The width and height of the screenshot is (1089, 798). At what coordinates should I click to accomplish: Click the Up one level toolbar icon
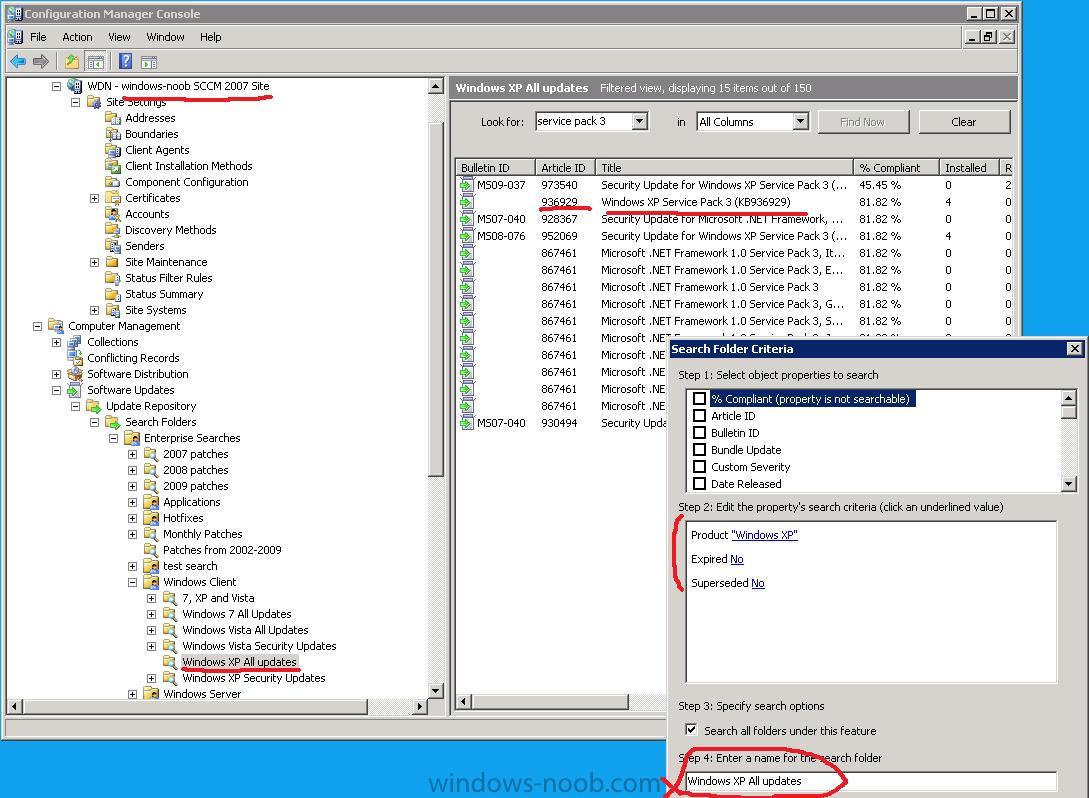pyautogui.click(x=72, y=62)
